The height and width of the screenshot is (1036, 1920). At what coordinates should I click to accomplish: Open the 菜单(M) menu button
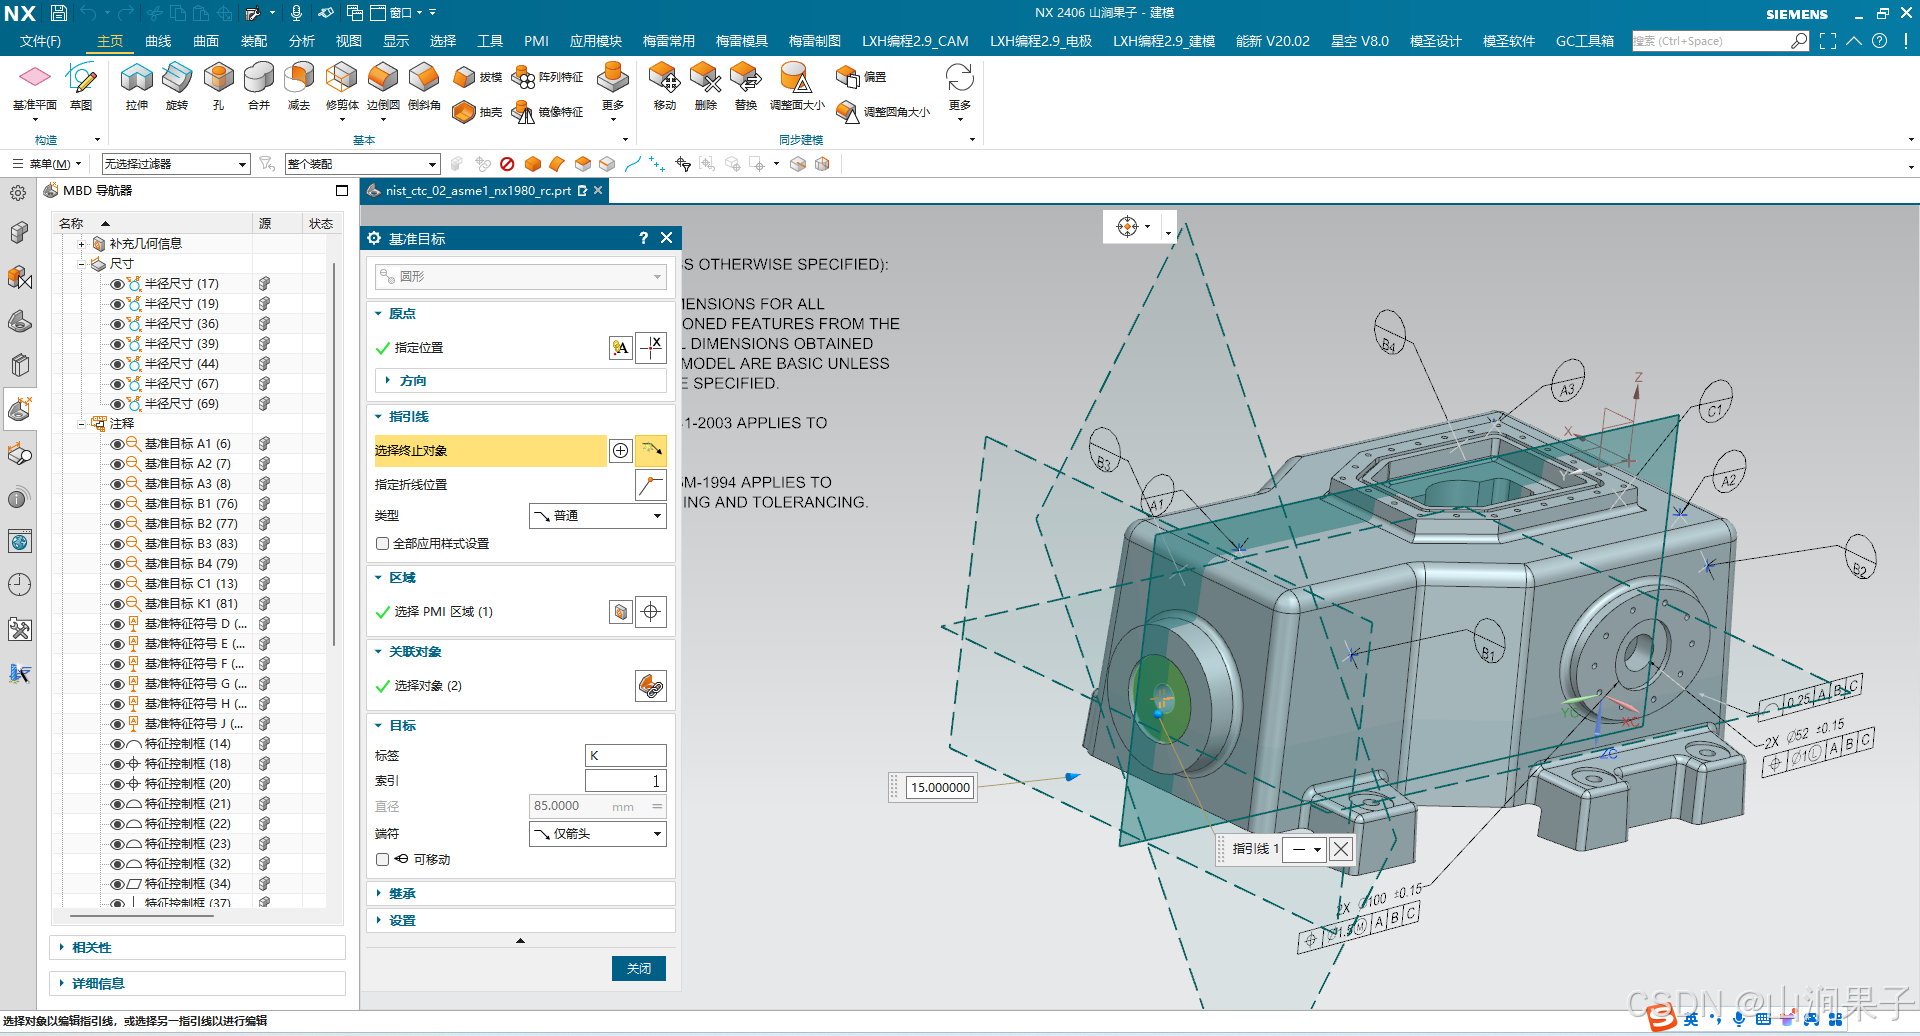(x=46, y=164)
